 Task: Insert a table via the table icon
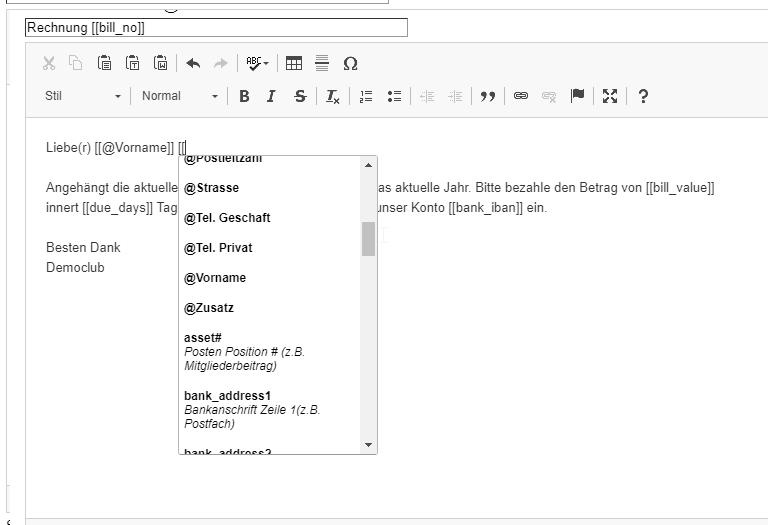click(x=294, y=63)
